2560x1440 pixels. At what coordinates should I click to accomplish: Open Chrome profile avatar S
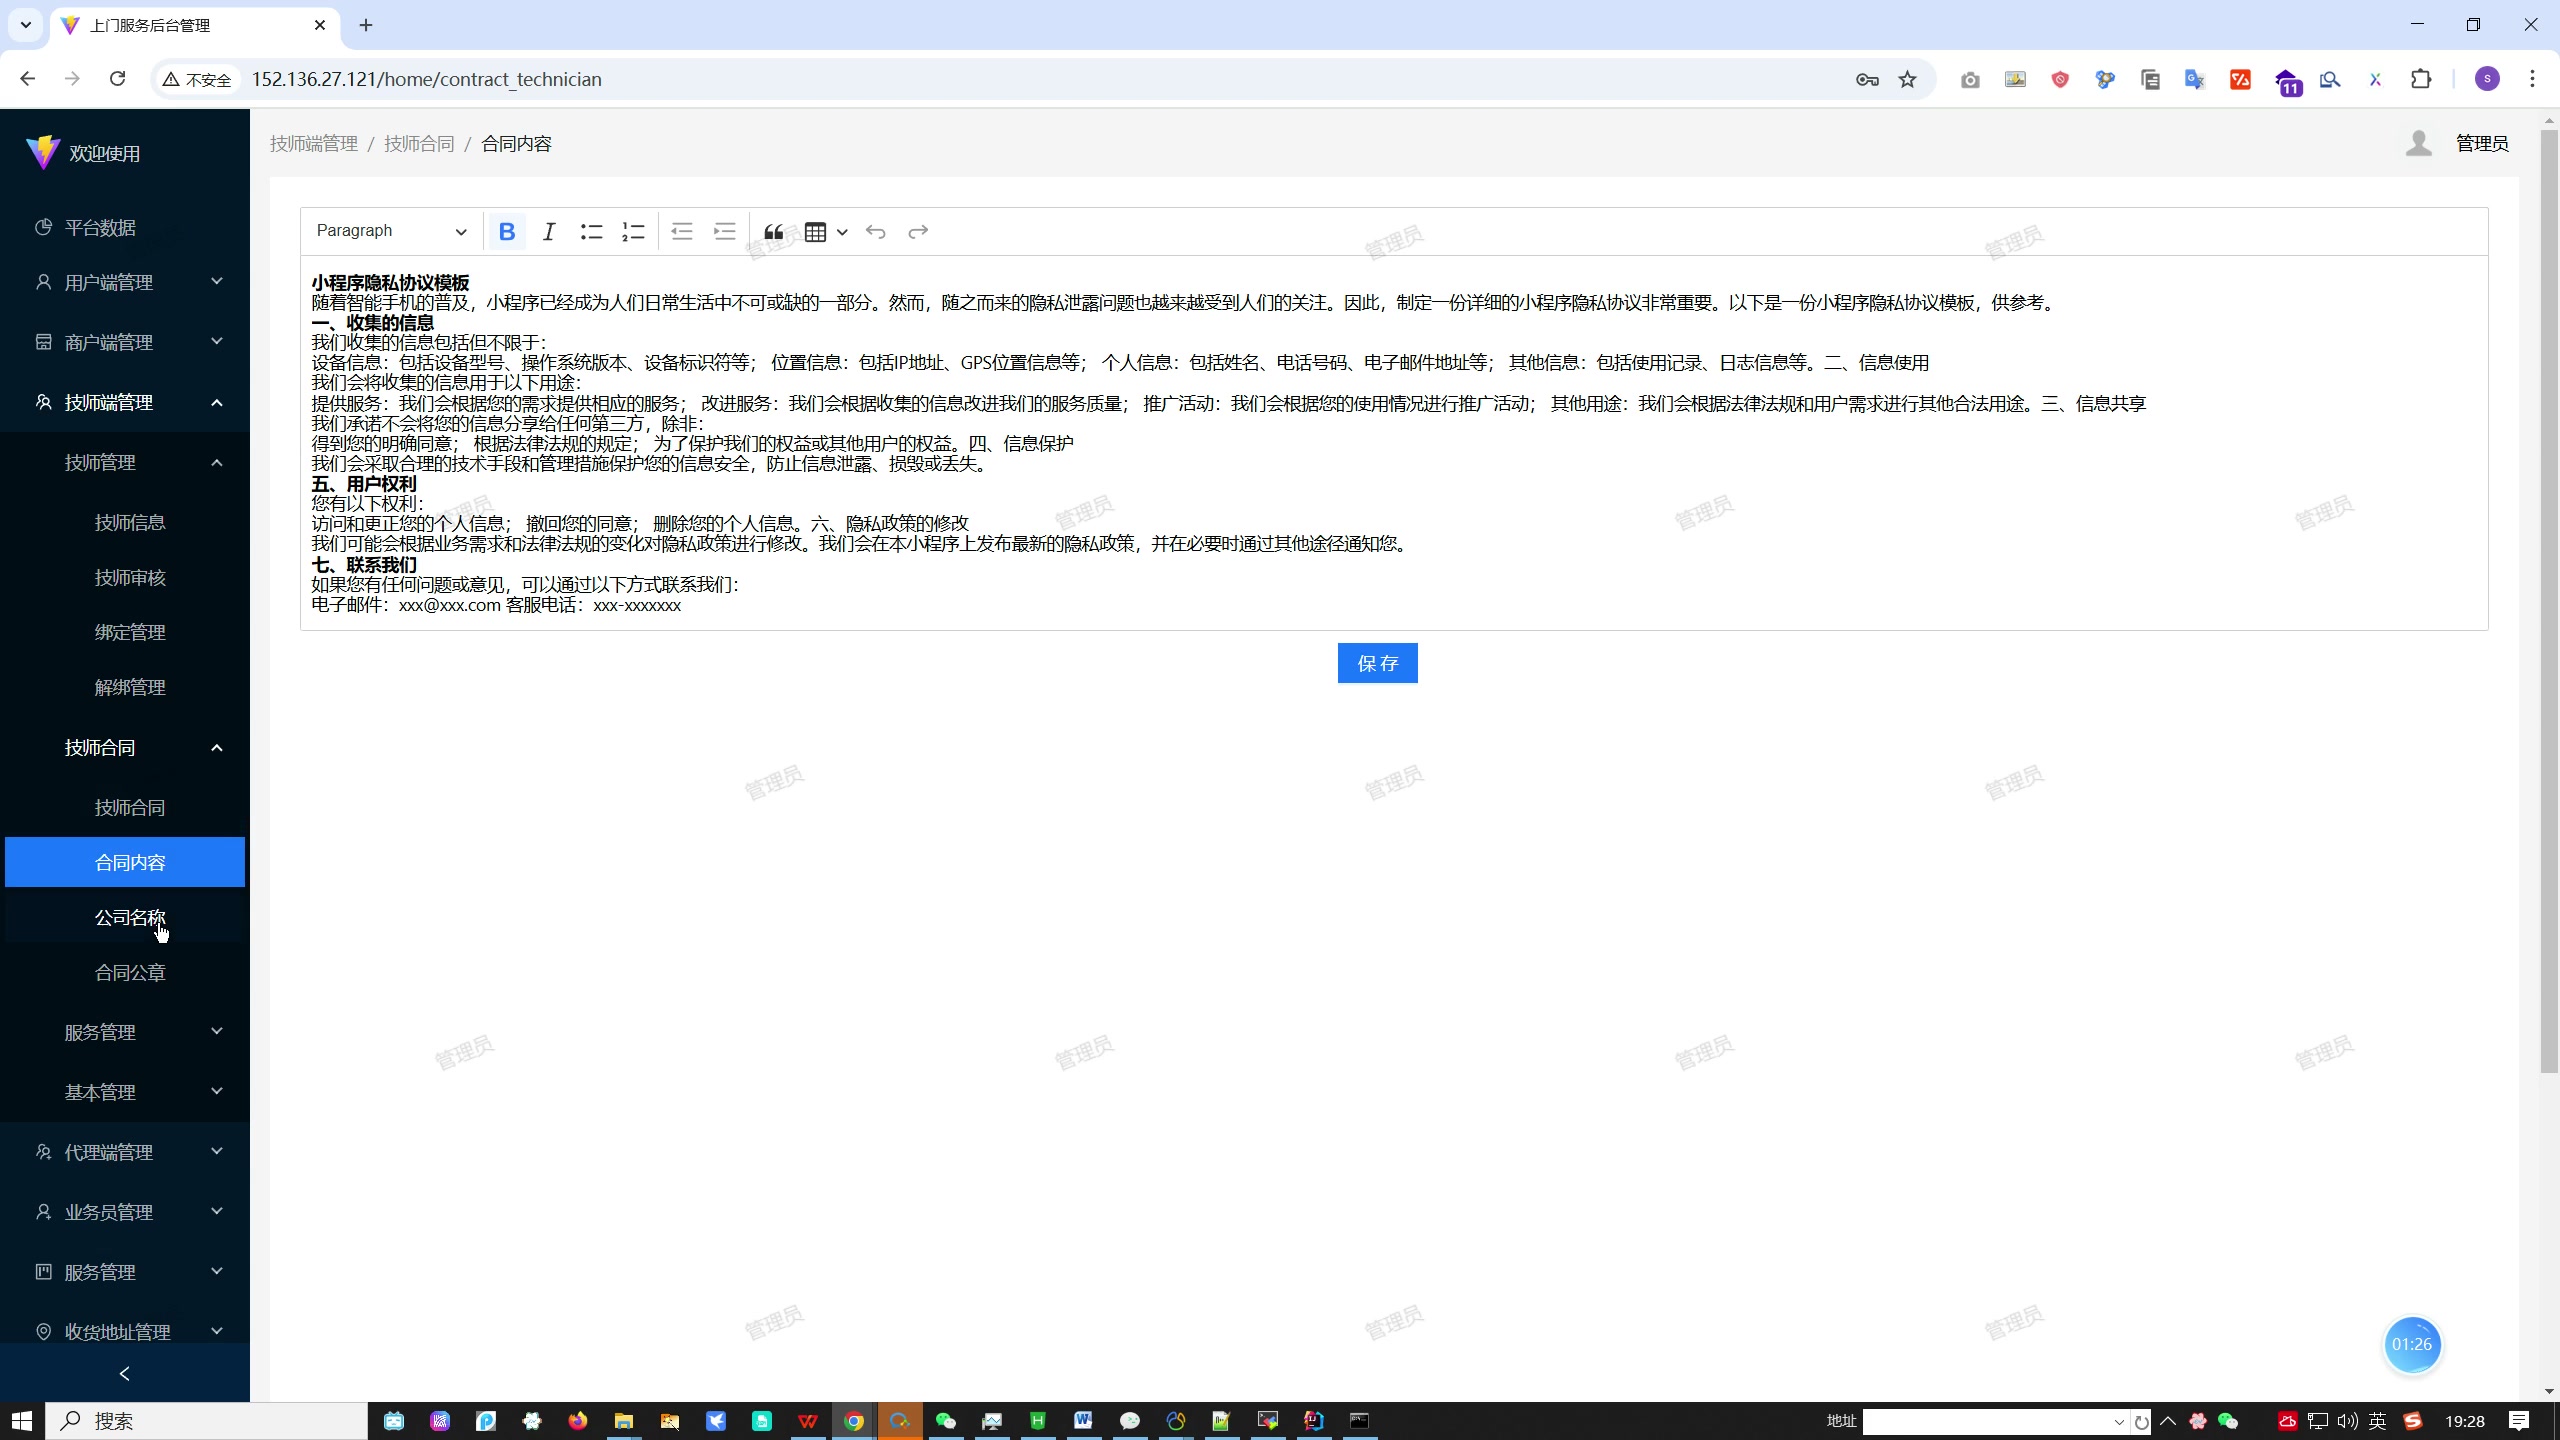(2487, 79)
